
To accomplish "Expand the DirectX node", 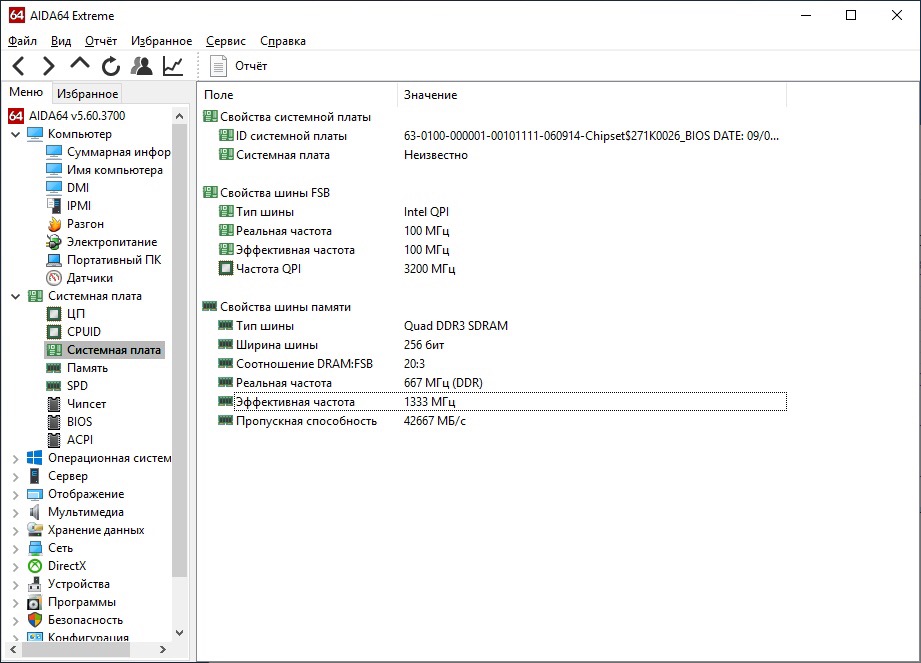I will (x=15, y=567).
